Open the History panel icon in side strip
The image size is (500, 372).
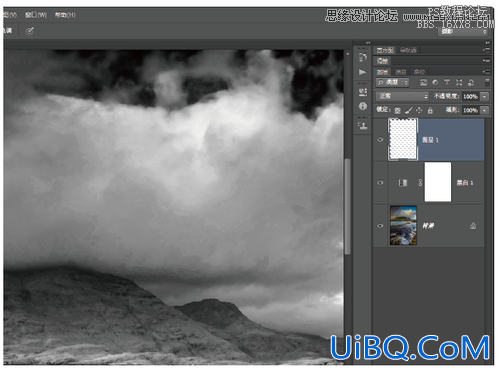point(363,57)
